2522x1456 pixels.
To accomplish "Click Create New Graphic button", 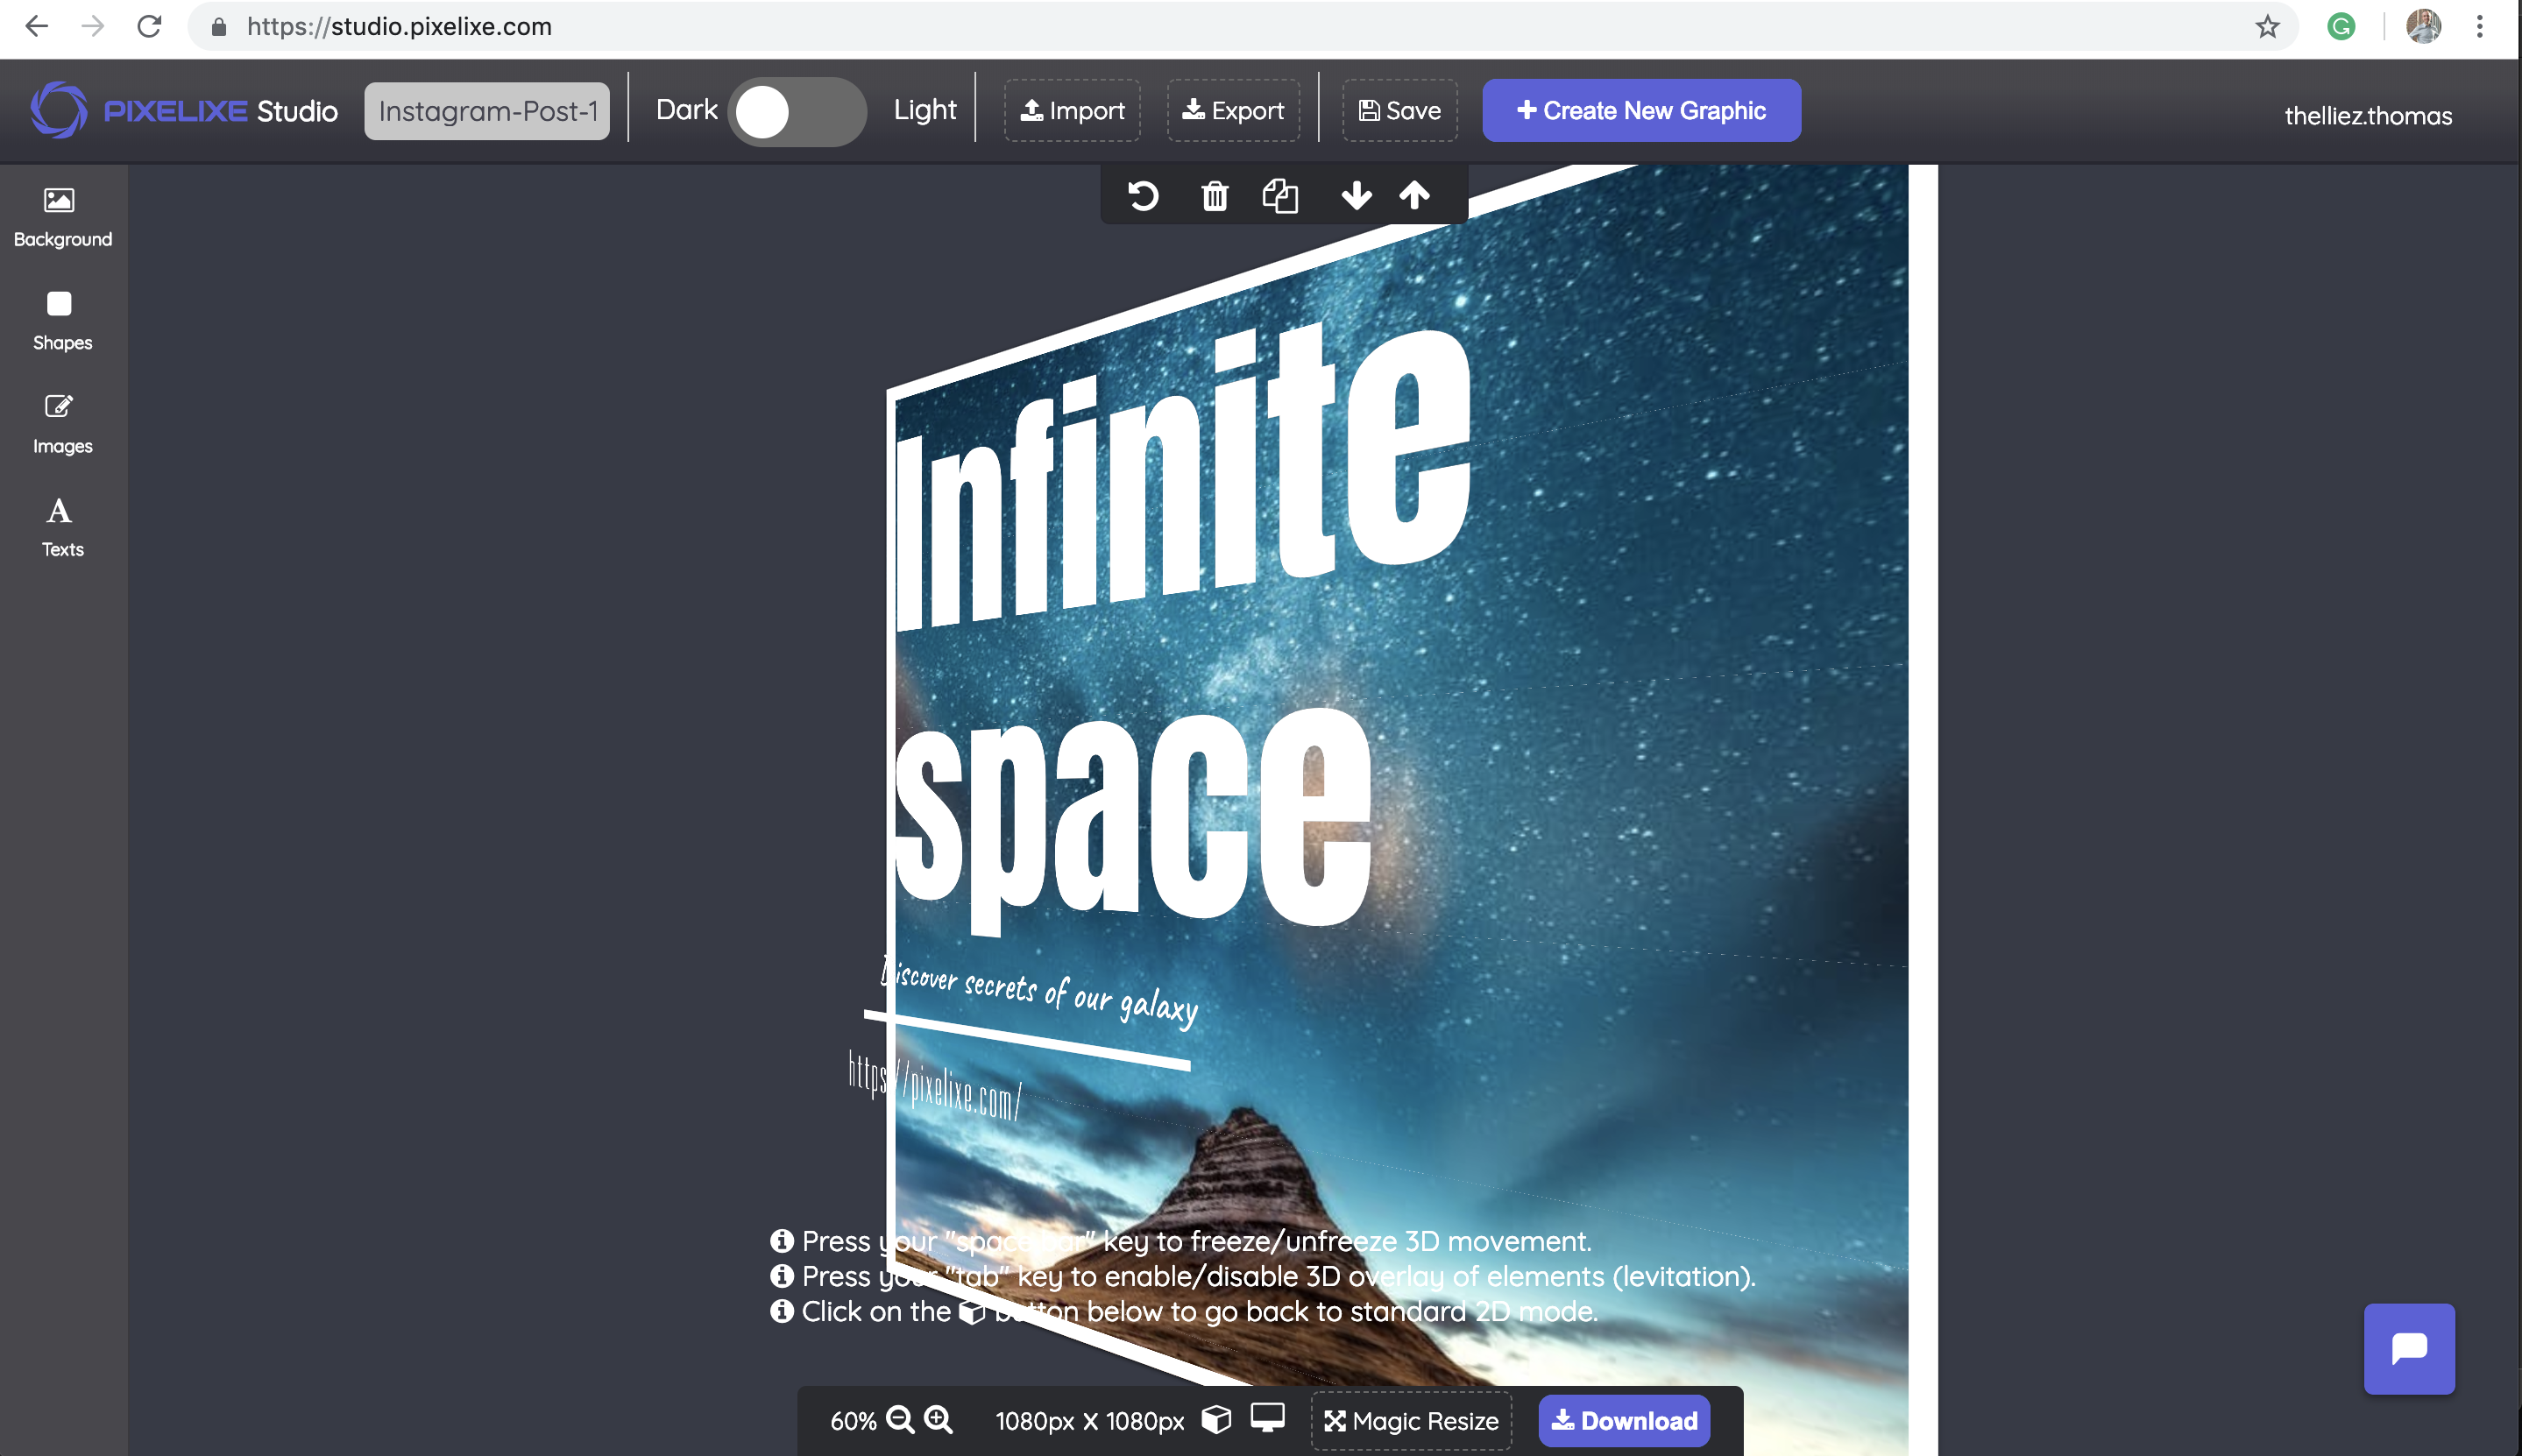I will point(1641,111).
